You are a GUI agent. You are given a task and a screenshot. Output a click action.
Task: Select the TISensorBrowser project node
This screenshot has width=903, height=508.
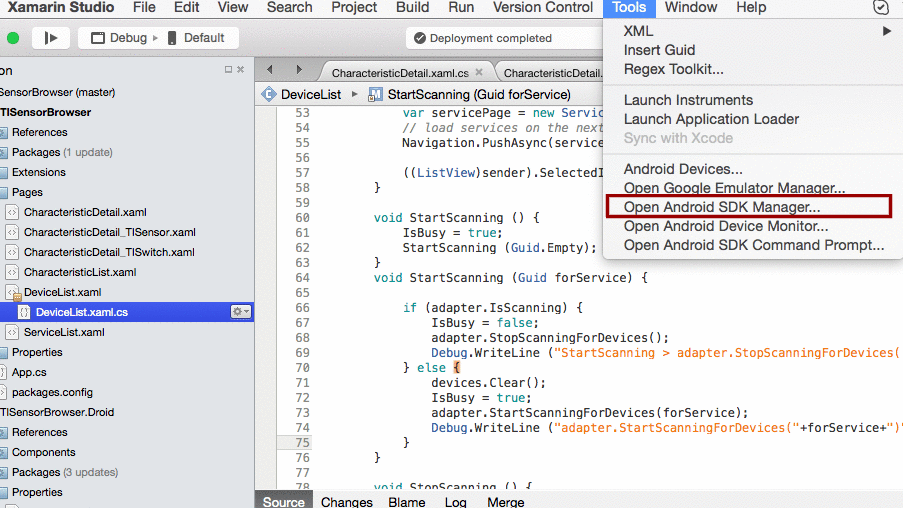[x=45, y=112]
